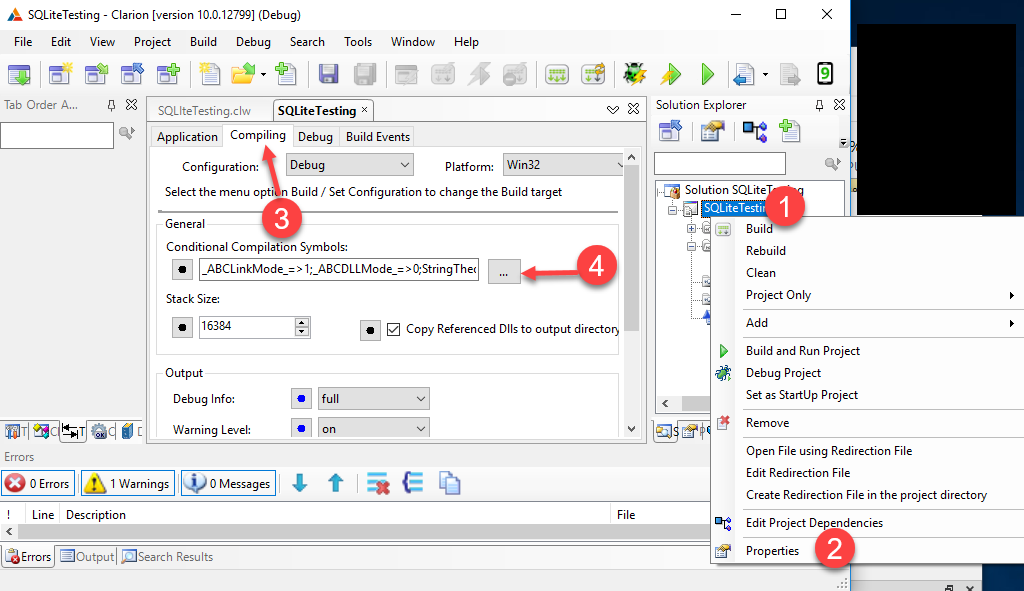Click the copy errors icon in Errors pane

(450, 484)
